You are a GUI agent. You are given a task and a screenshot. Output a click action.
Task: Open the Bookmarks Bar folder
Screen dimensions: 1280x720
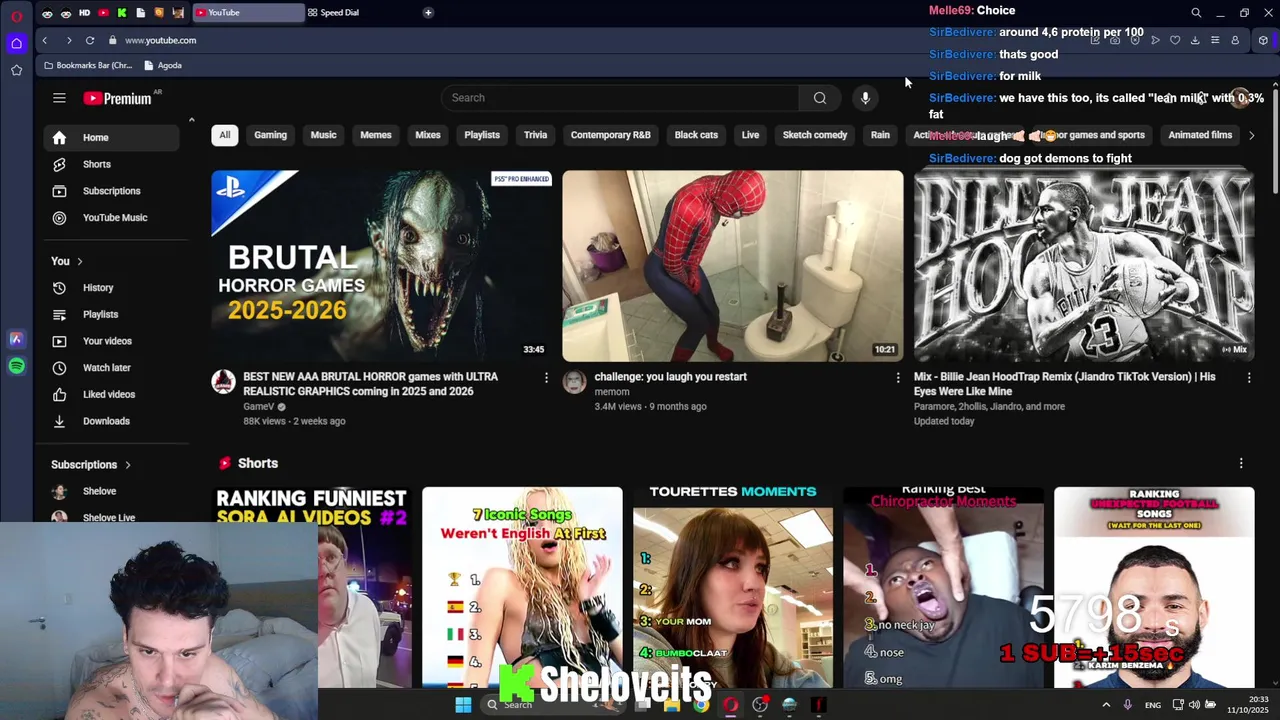(x=87, y=66)
